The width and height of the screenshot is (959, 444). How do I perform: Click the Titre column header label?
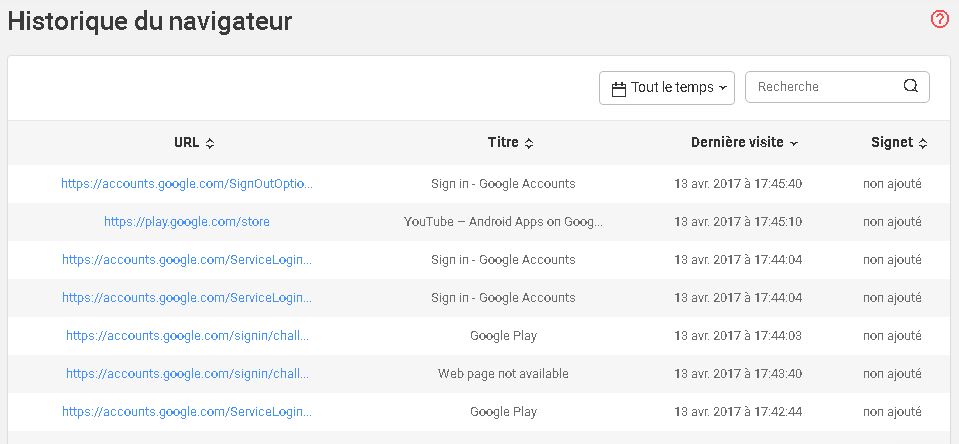(x=503, y=142)
